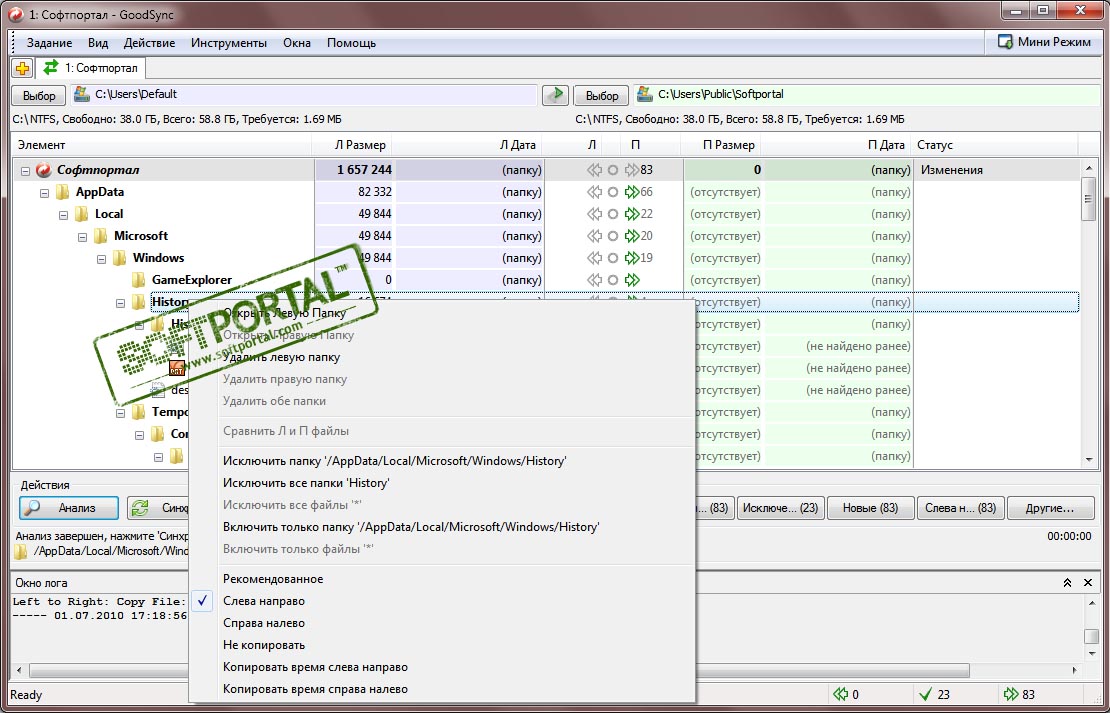Choose 'Удалить левую папку' from context menu
This screenshot has height=713, width=1110.
[x=442, y=357]
